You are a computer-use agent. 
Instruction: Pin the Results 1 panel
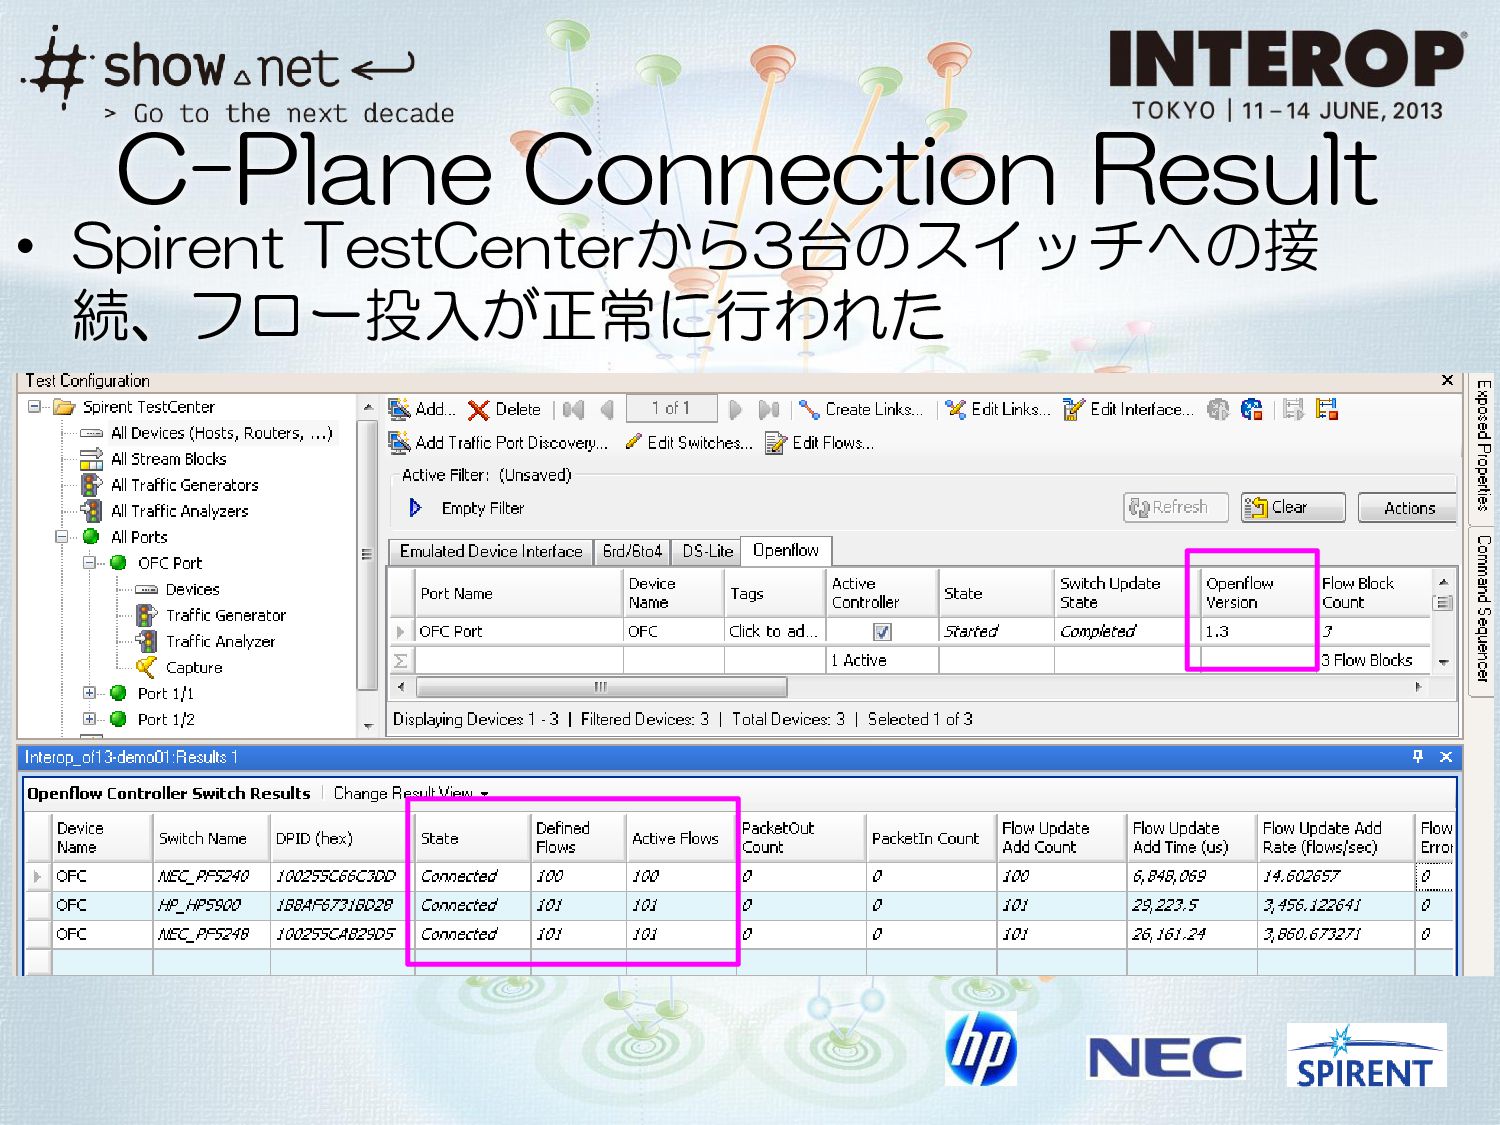tap(1417, 757)
